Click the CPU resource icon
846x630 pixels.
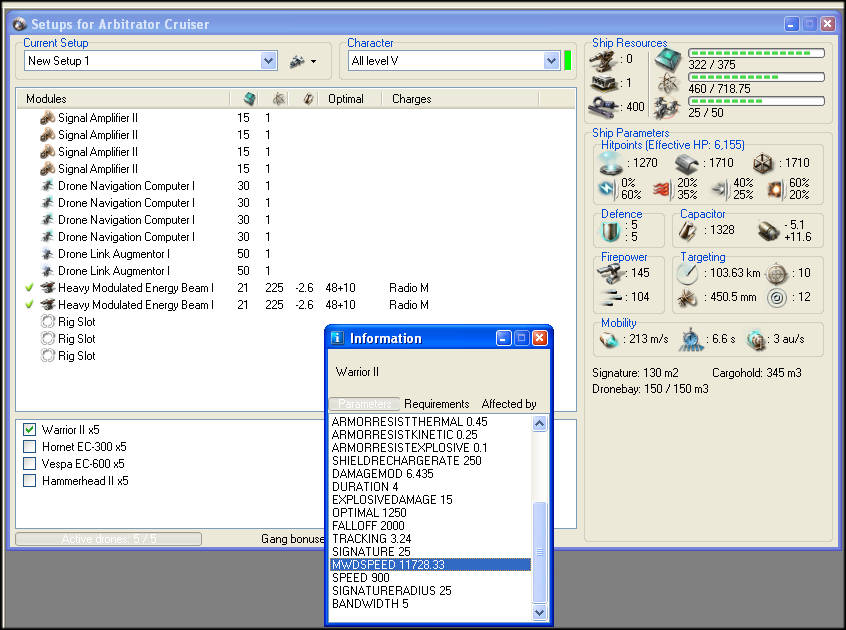click(668, 59)
